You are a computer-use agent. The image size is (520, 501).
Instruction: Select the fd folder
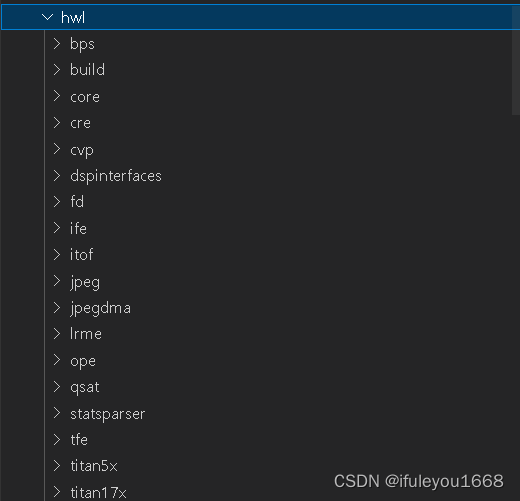click(77, 202)
